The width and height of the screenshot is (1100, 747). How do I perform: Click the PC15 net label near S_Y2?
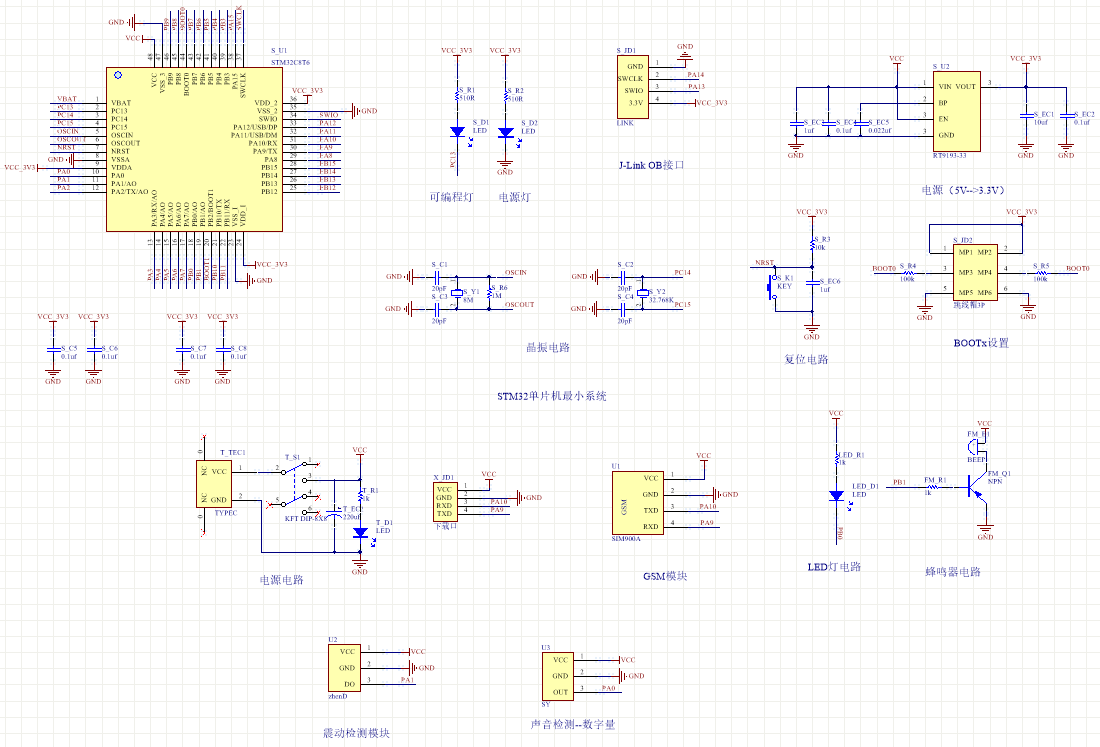coord(683,304)
